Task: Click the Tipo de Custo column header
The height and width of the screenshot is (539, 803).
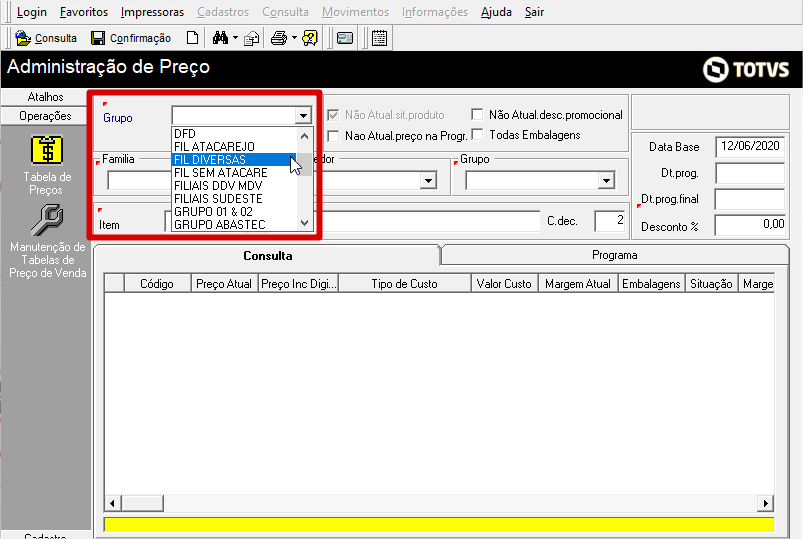Action: tap(405, 283)
